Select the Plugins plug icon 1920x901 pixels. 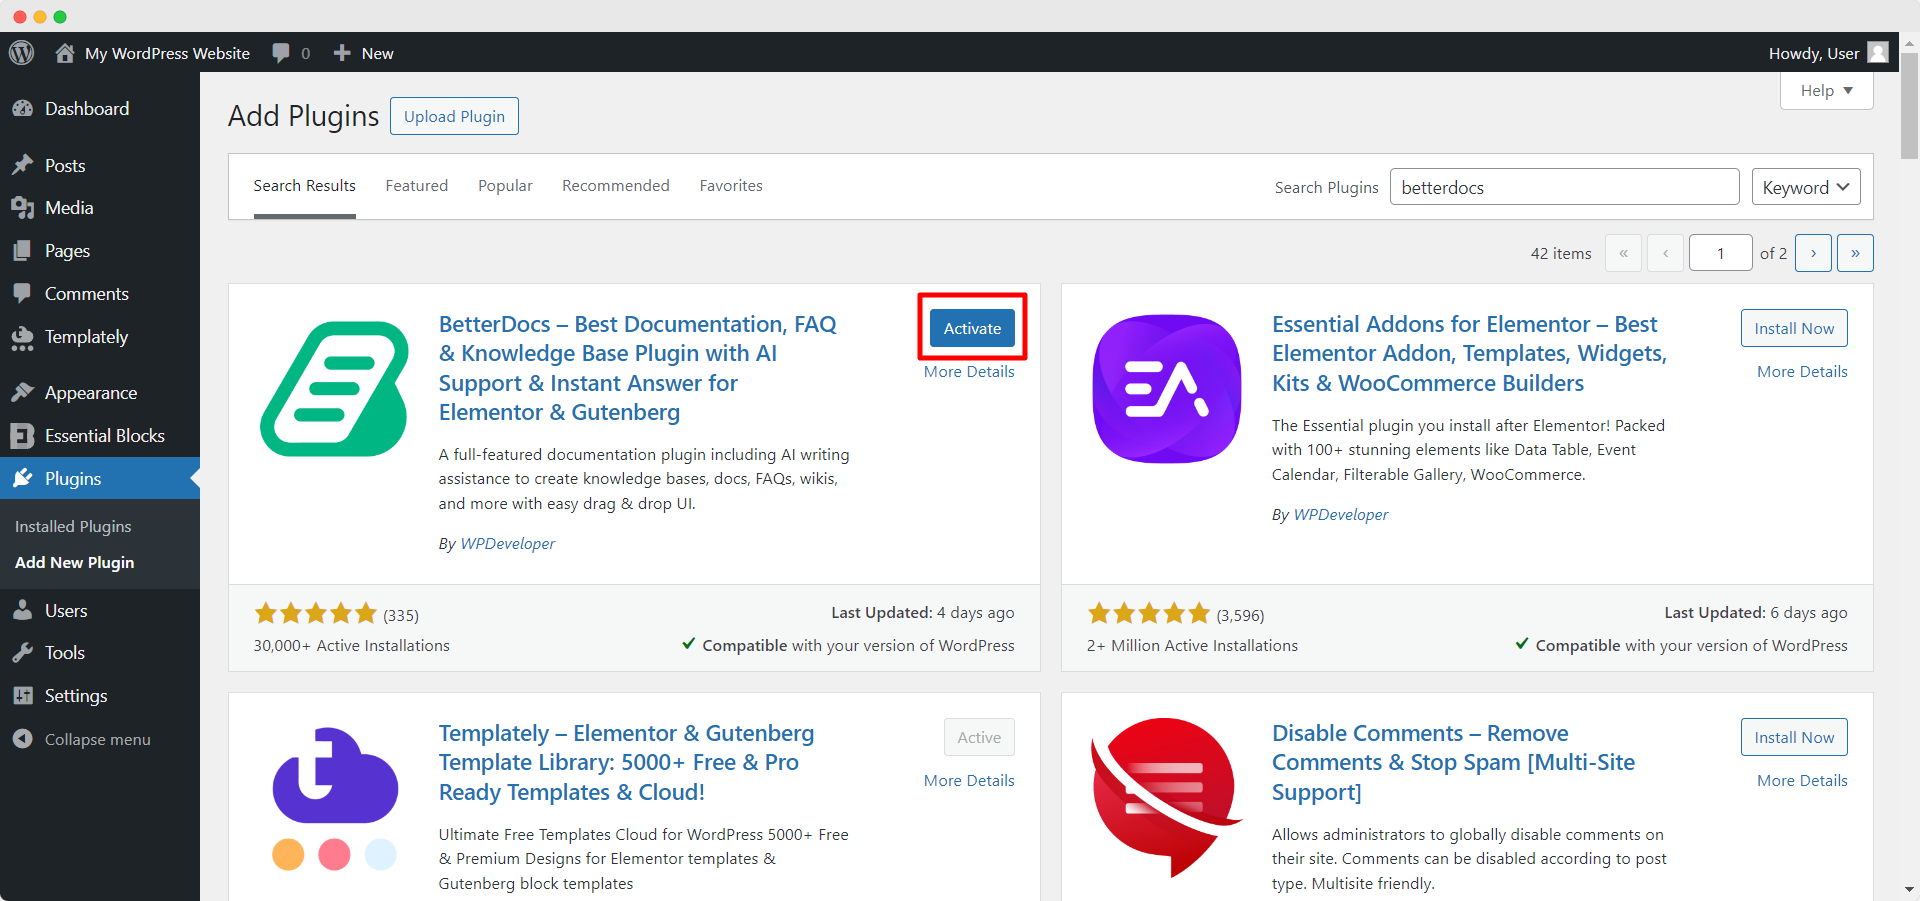tap(23, 478)
